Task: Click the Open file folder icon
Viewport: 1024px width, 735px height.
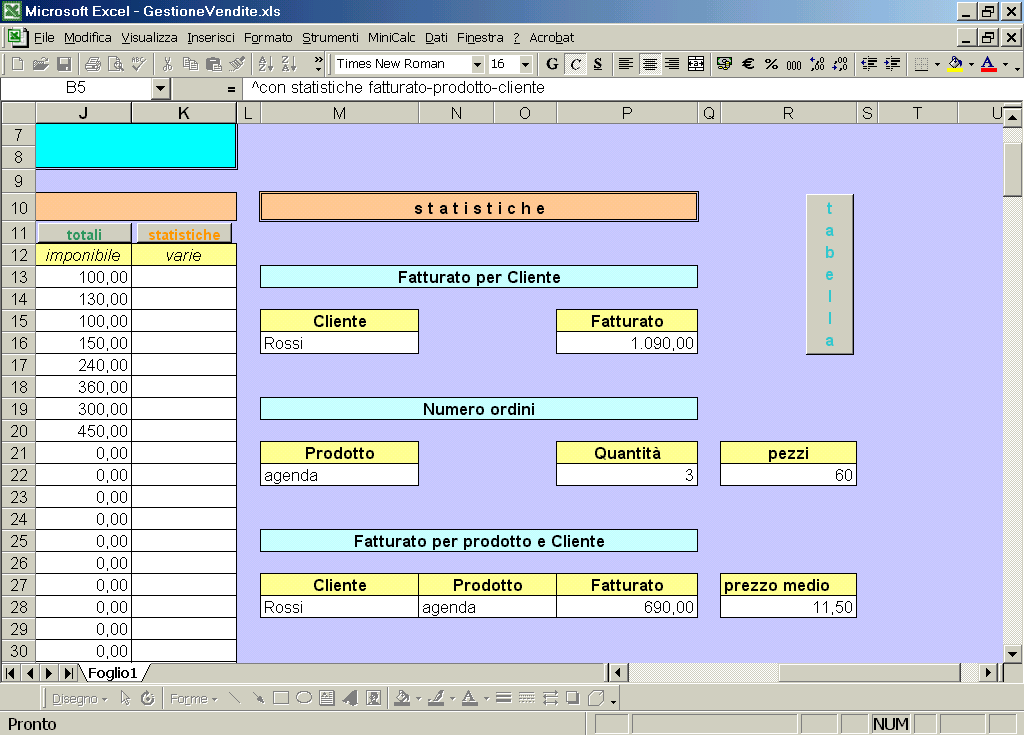Action: point(40,63)
